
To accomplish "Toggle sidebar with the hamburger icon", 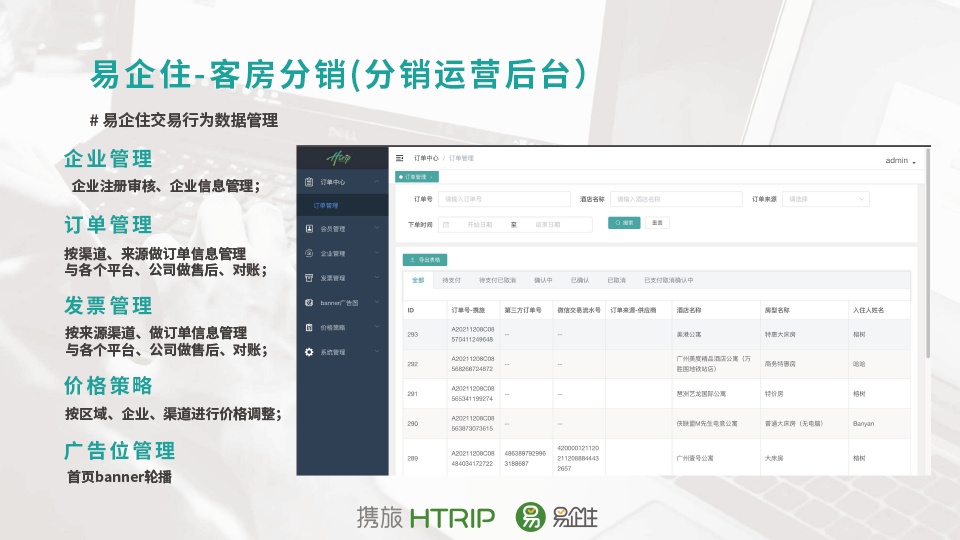I will click(400, 158).
